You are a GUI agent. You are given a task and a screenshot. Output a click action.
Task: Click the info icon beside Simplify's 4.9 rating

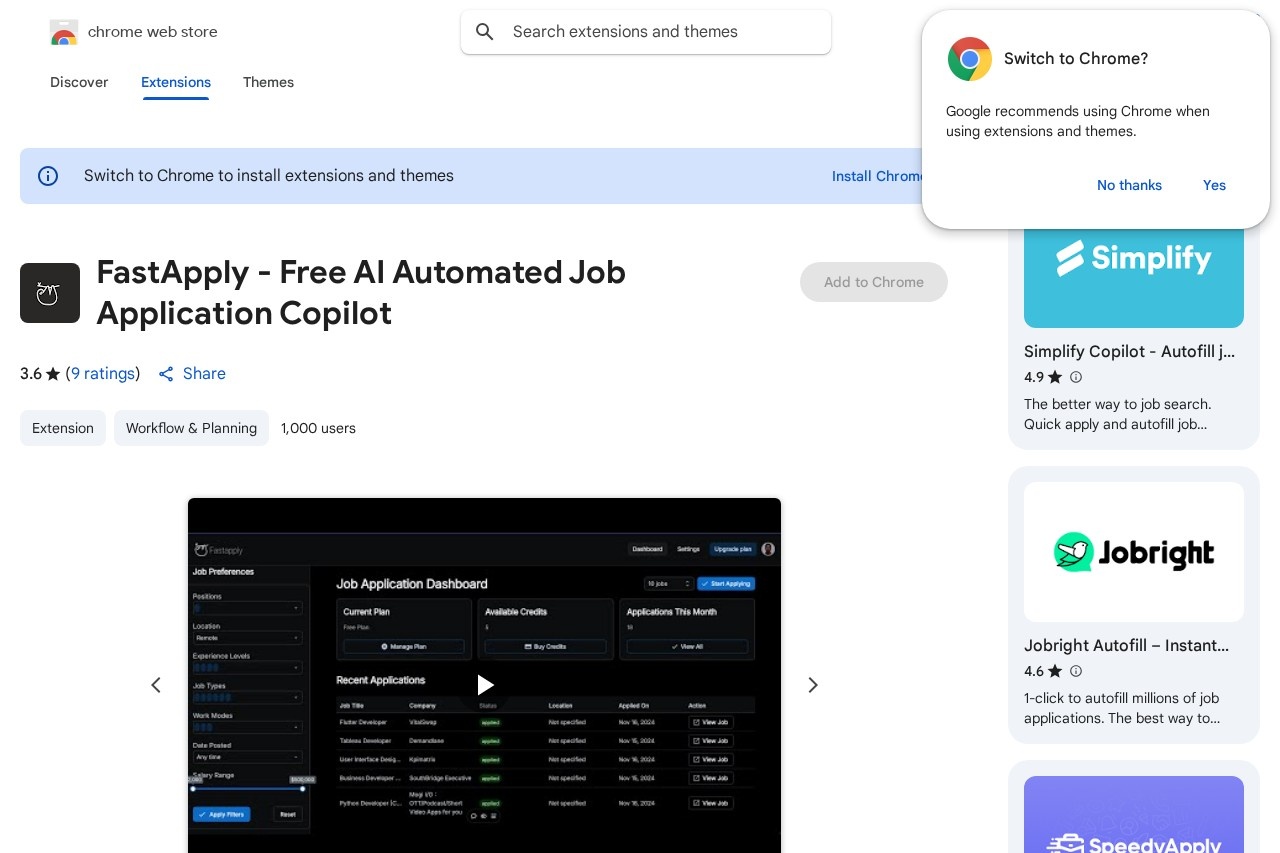(1076, 377)
